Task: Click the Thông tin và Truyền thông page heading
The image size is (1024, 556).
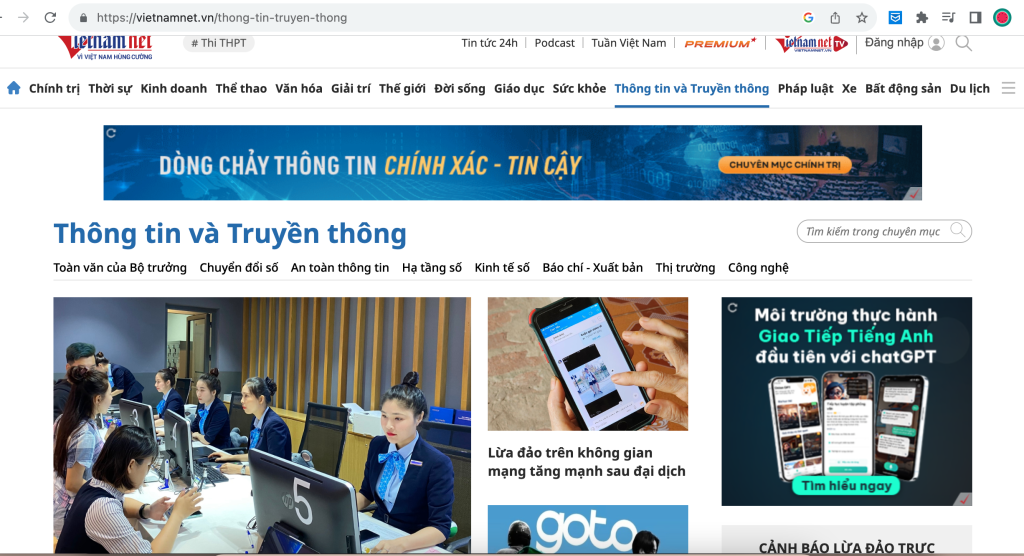Action: (230, 233)
